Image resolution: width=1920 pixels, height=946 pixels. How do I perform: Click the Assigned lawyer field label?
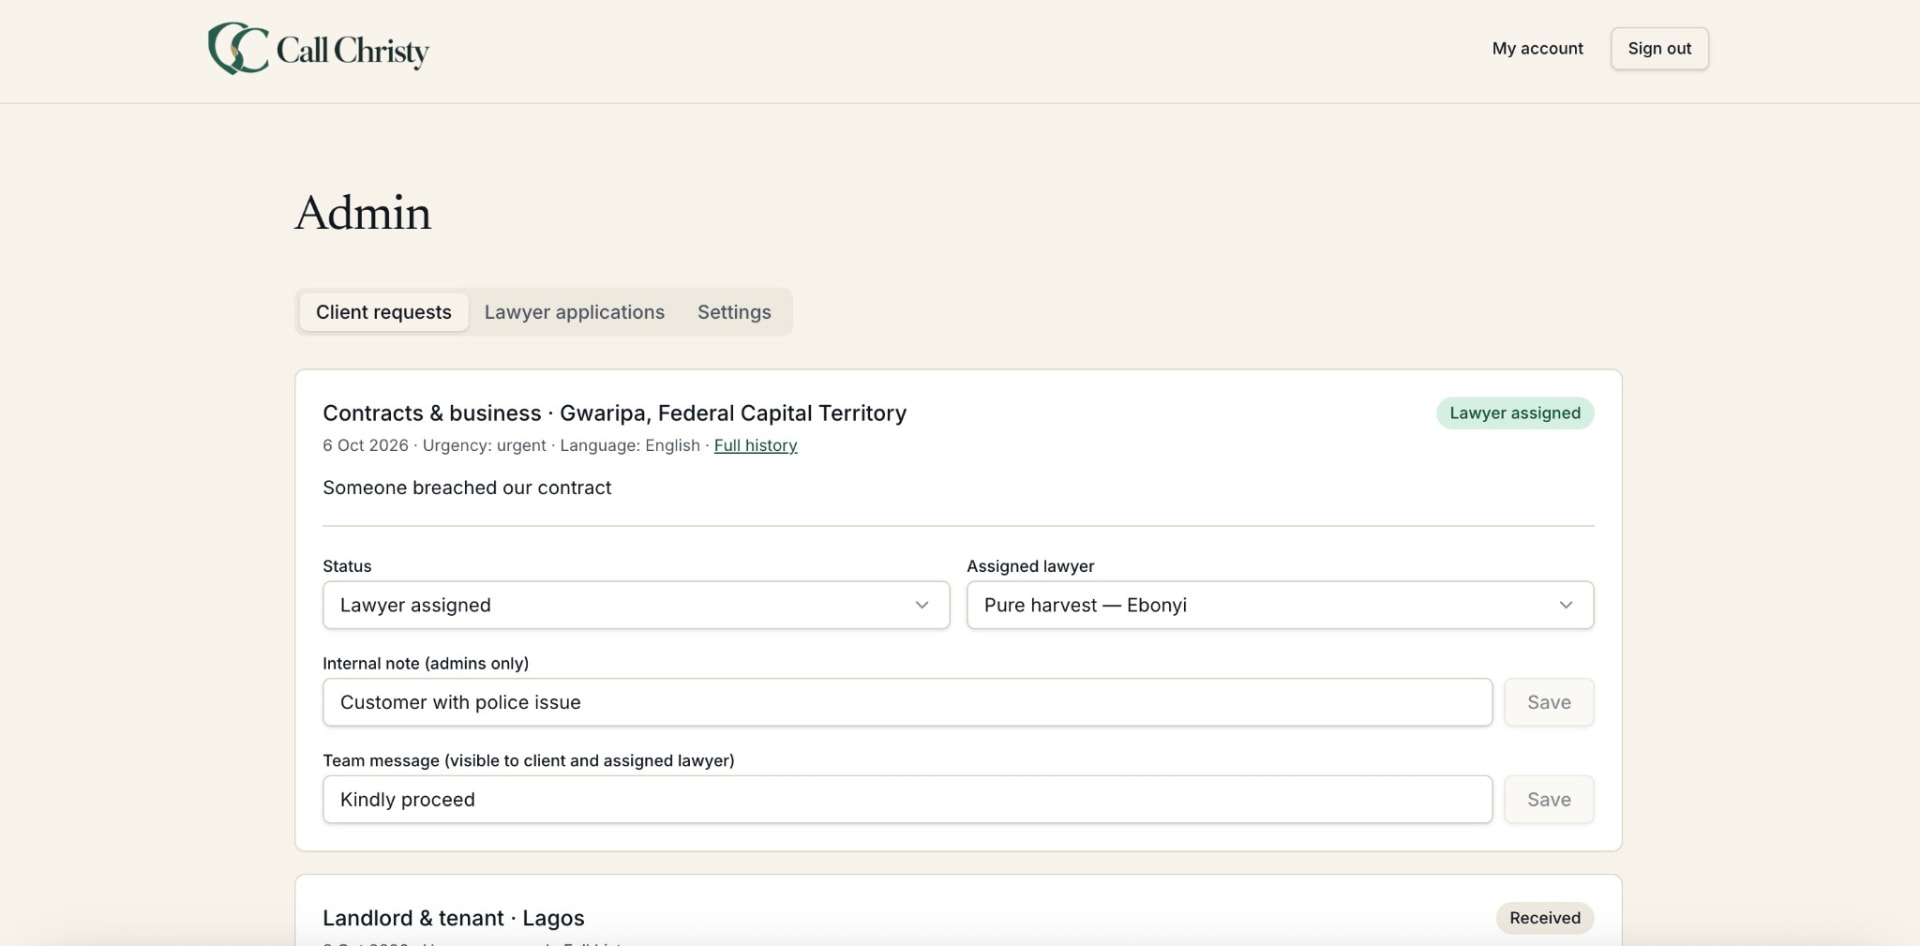point(1030,566)
